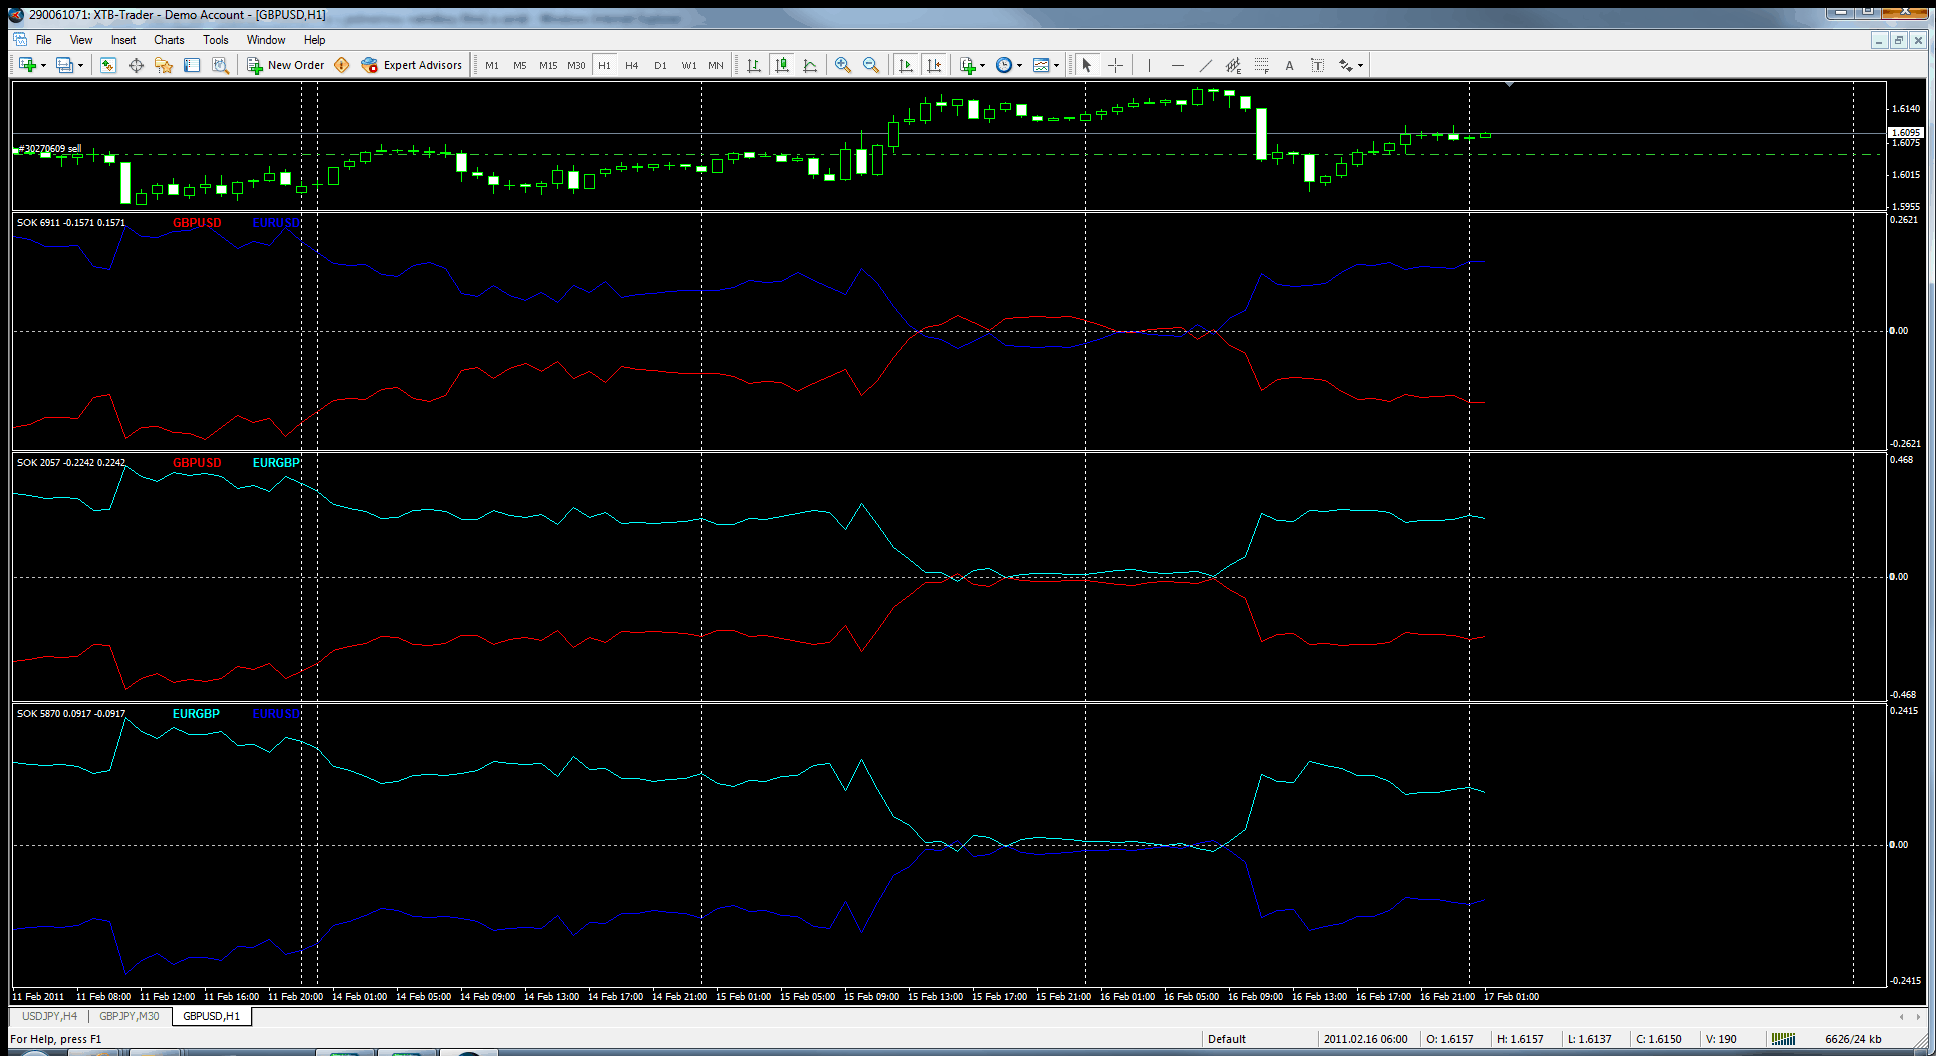Select the Trendline drawing tool

[1206, 65]
